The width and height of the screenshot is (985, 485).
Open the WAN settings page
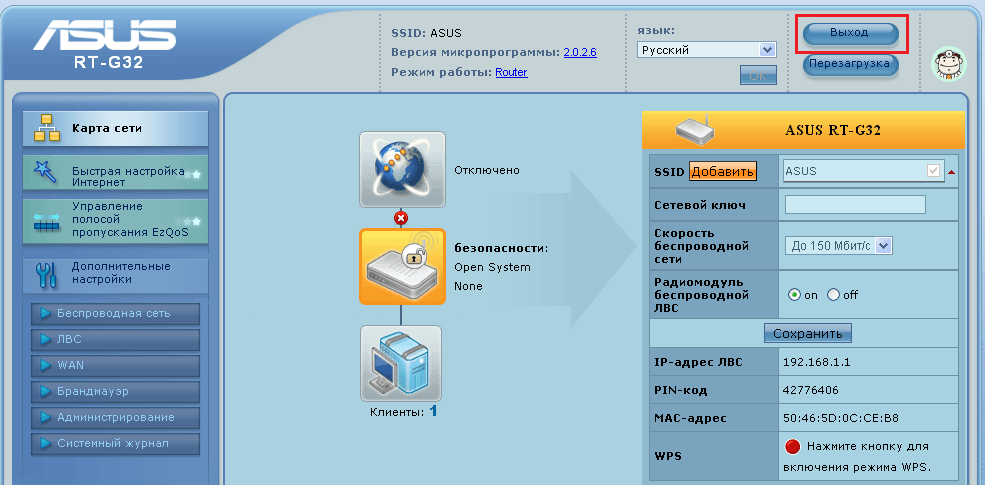click(116, 365)
